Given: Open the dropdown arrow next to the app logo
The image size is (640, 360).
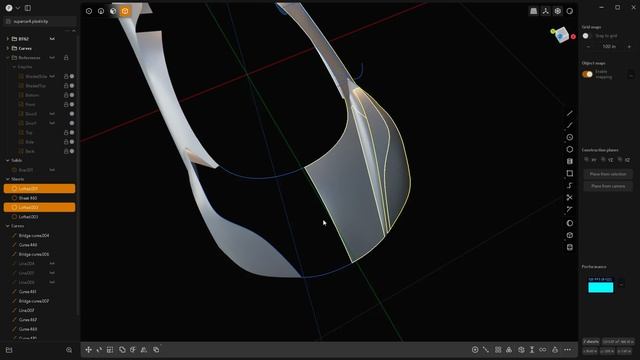Looking at the screenshot, I should click(18, 8).
